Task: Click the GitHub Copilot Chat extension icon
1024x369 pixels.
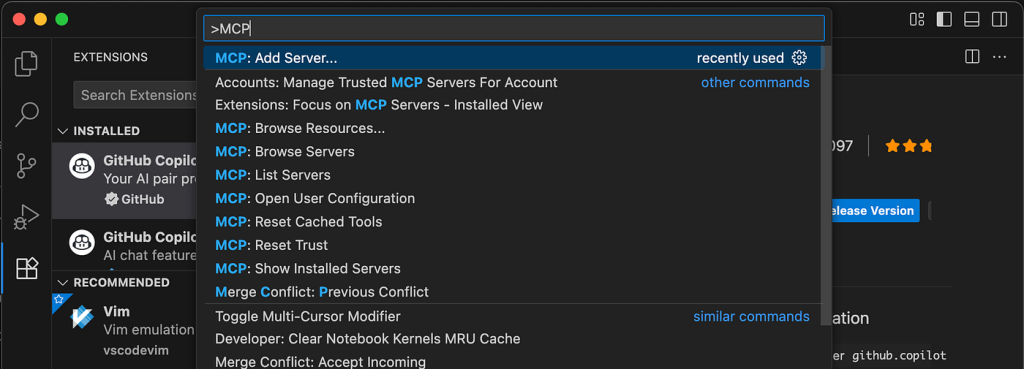Action: coord(82,243)
